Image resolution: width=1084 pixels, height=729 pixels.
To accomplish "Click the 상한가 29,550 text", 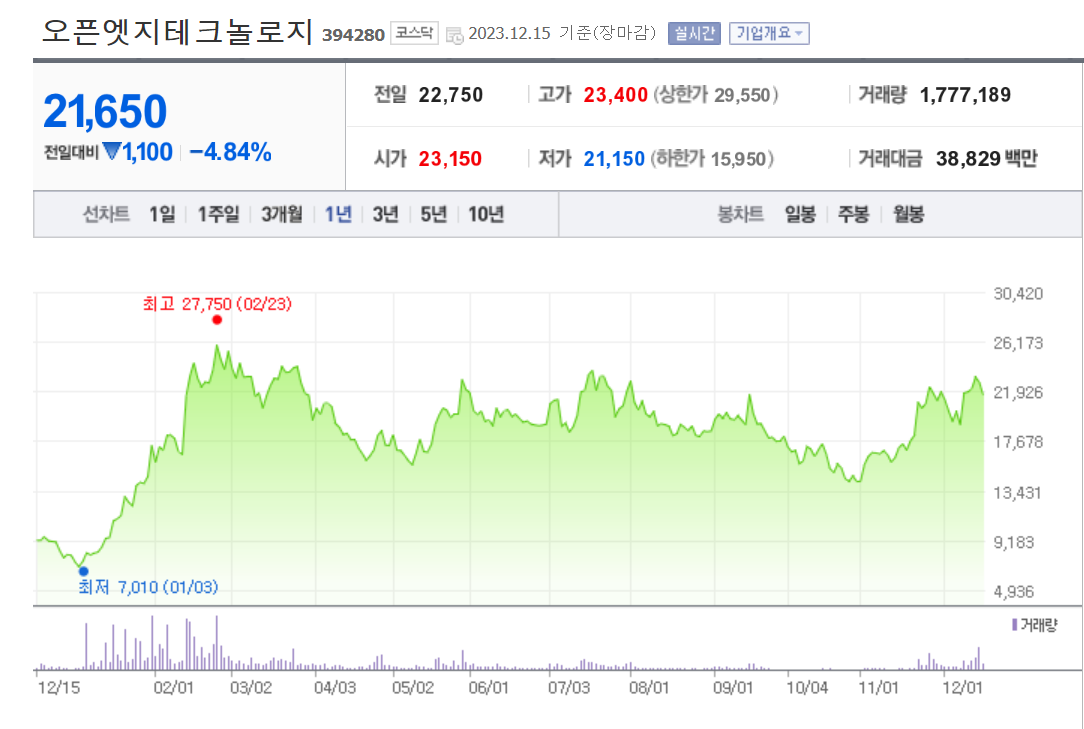I will click(716, 95).
